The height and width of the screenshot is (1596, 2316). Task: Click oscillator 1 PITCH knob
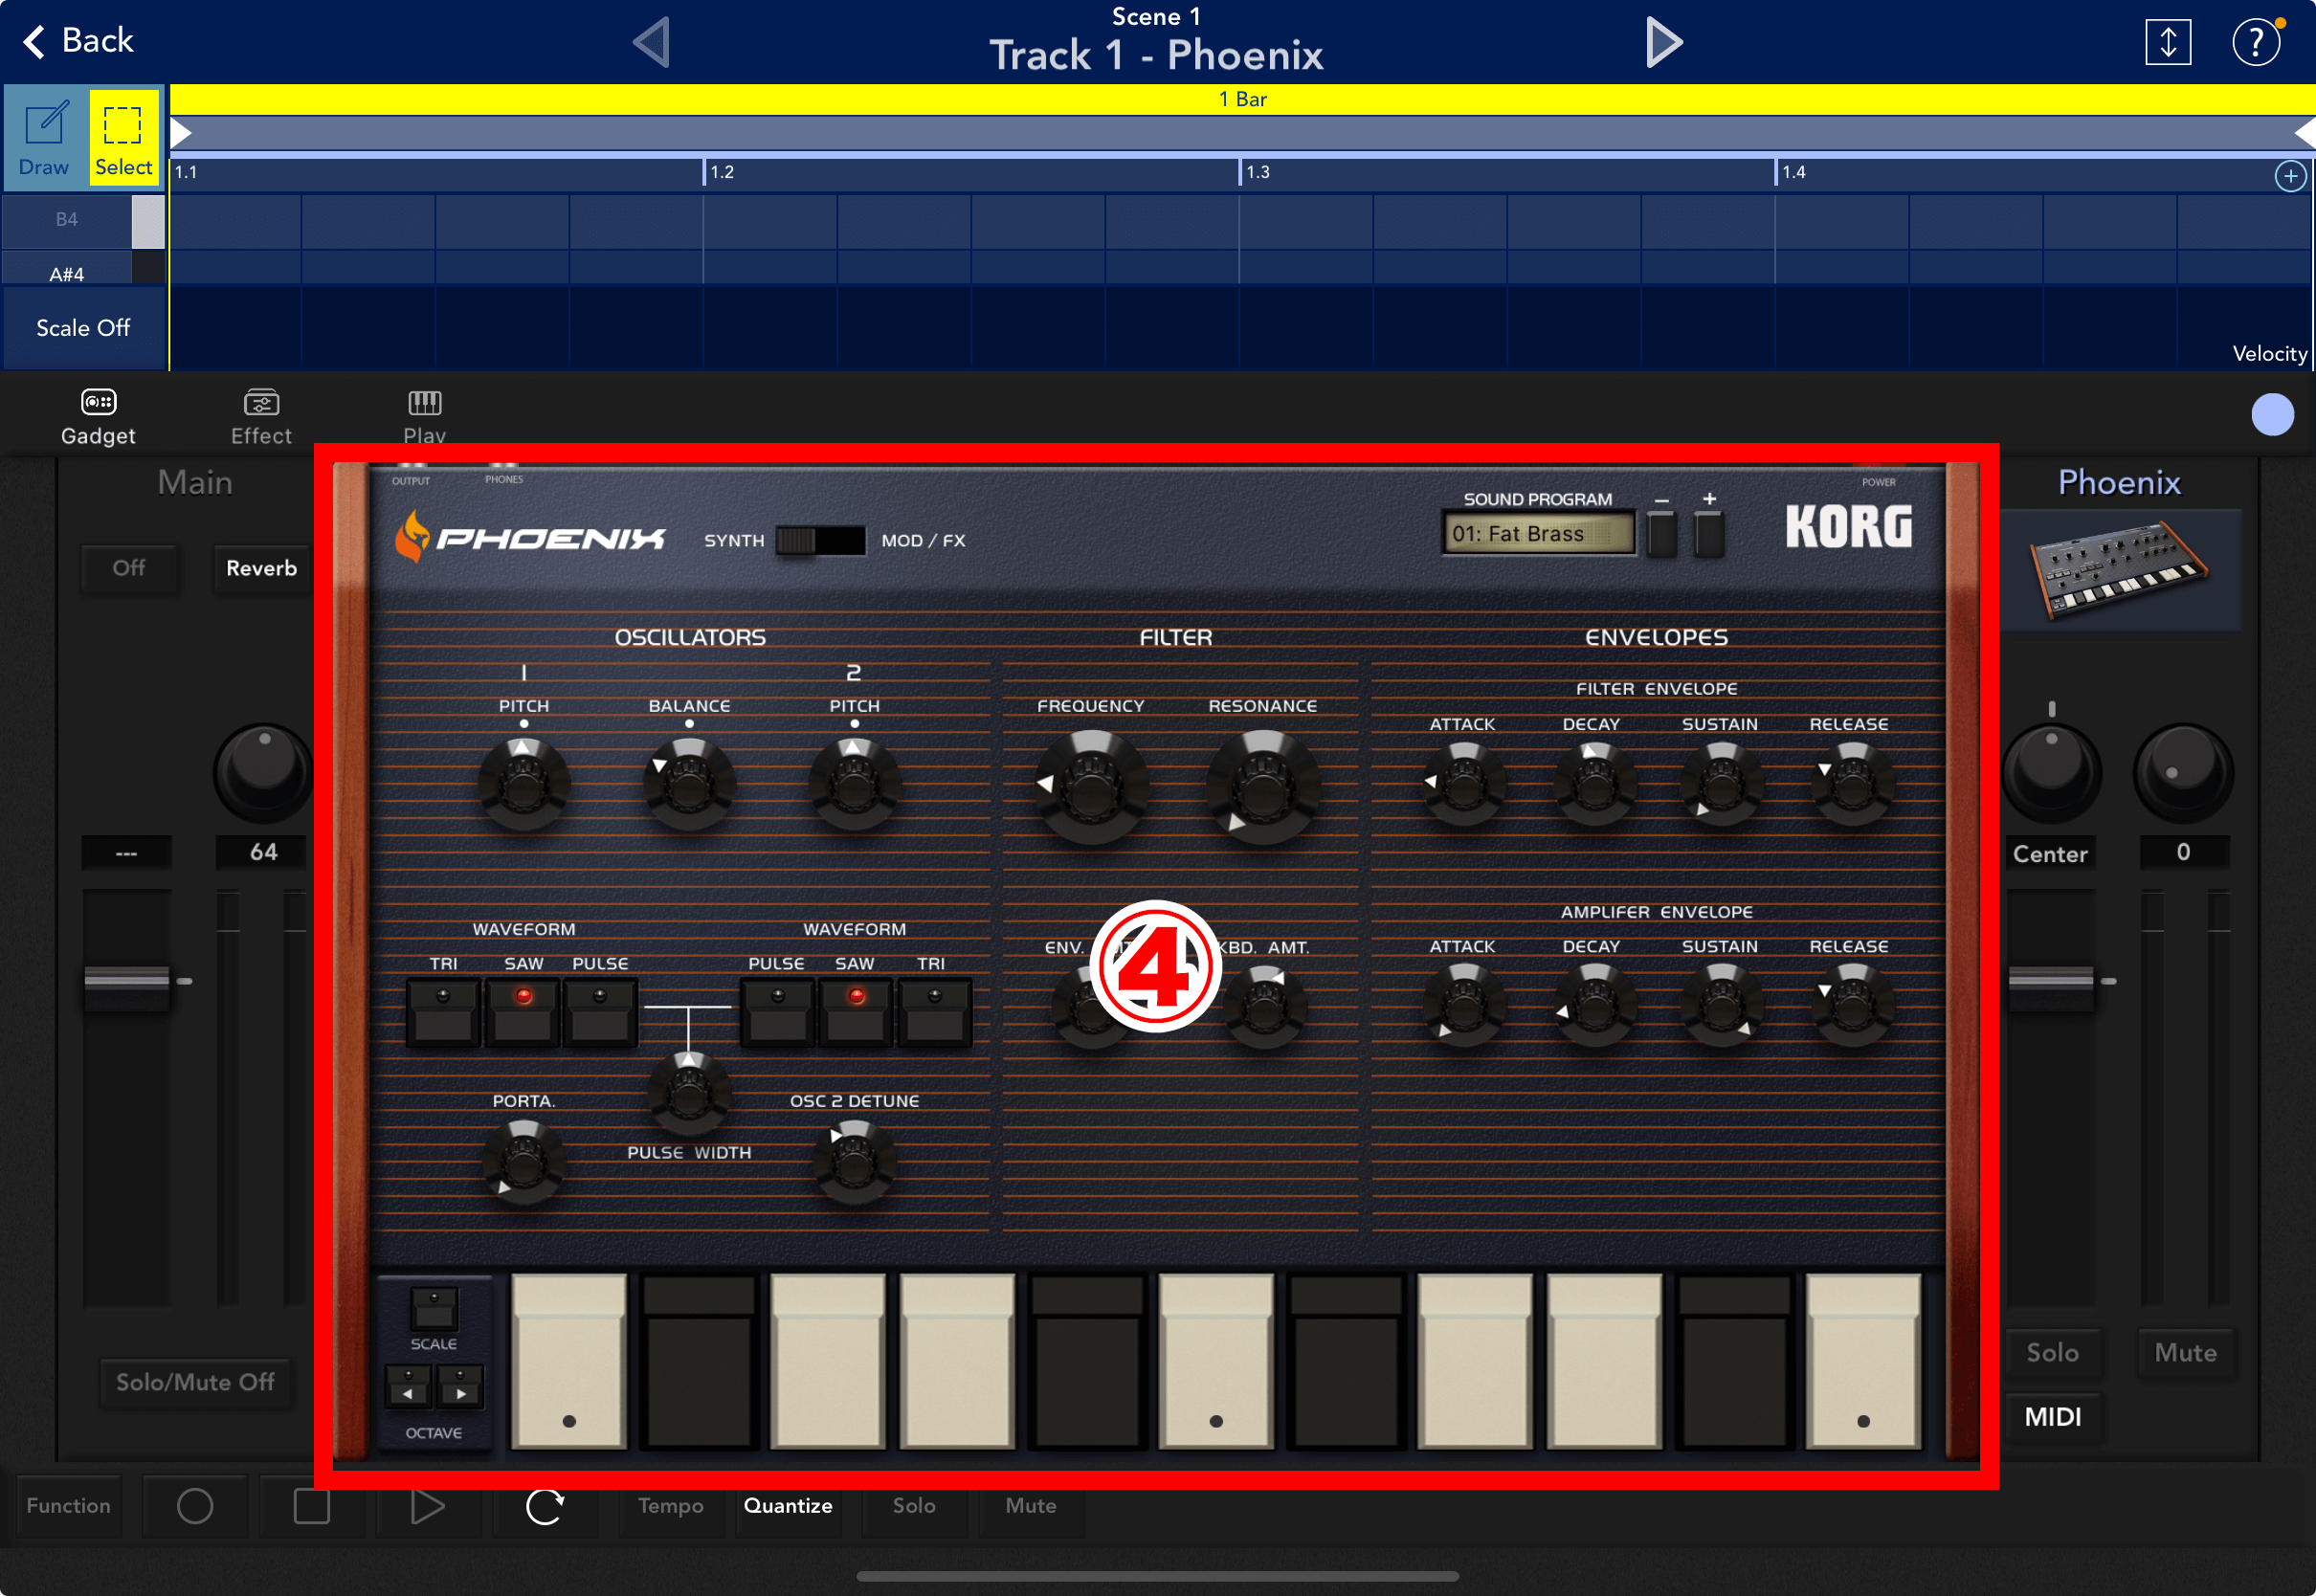pos(524,783)
